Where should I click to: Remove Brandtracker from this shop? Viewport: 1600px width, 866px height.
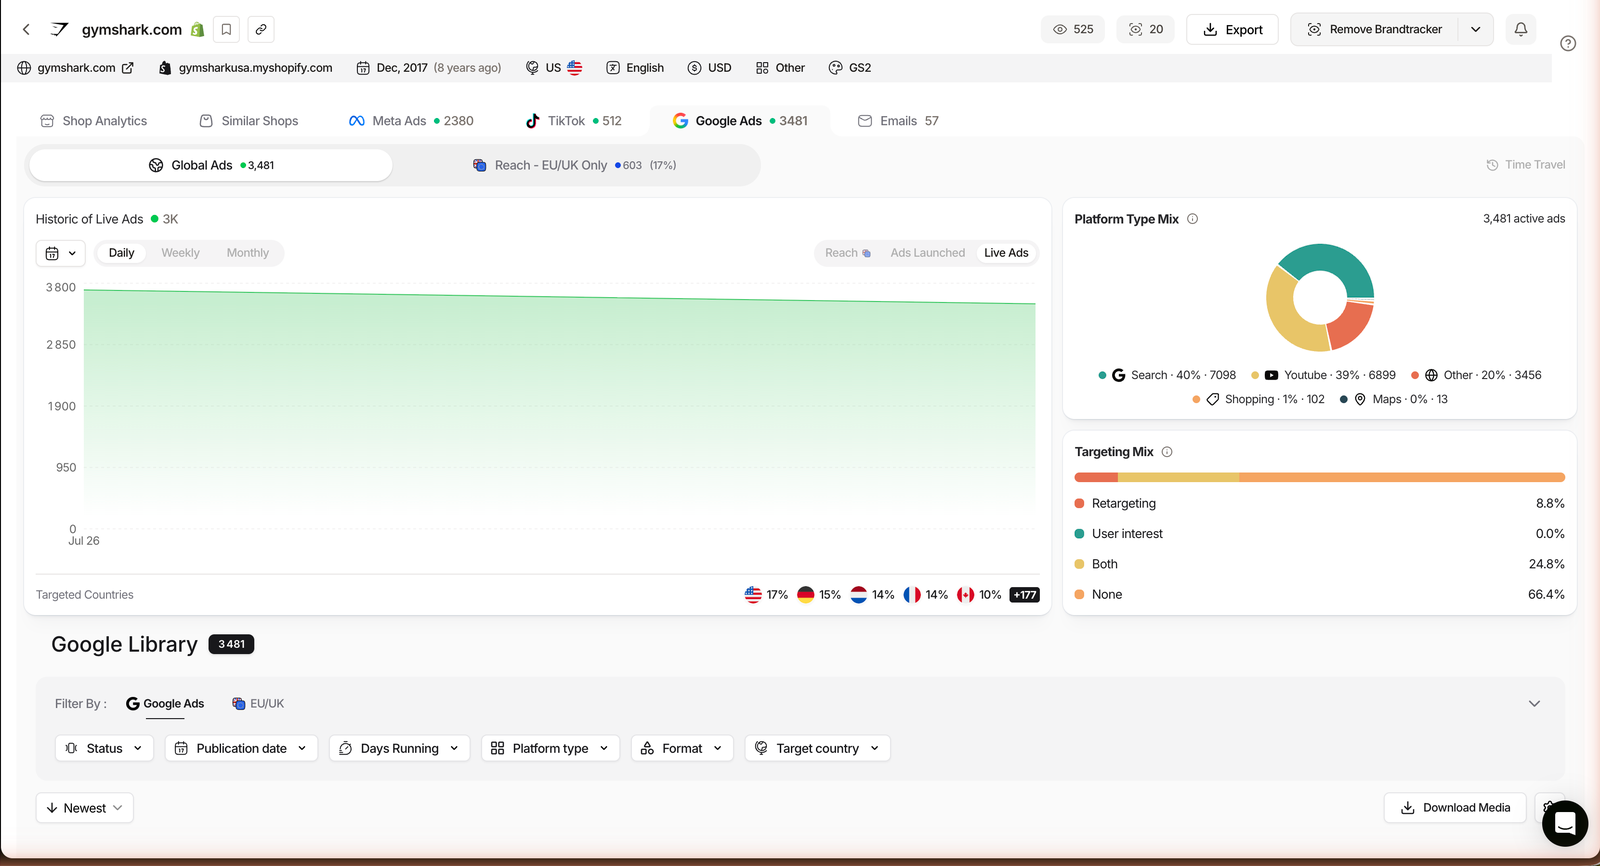click(1374, 29)
